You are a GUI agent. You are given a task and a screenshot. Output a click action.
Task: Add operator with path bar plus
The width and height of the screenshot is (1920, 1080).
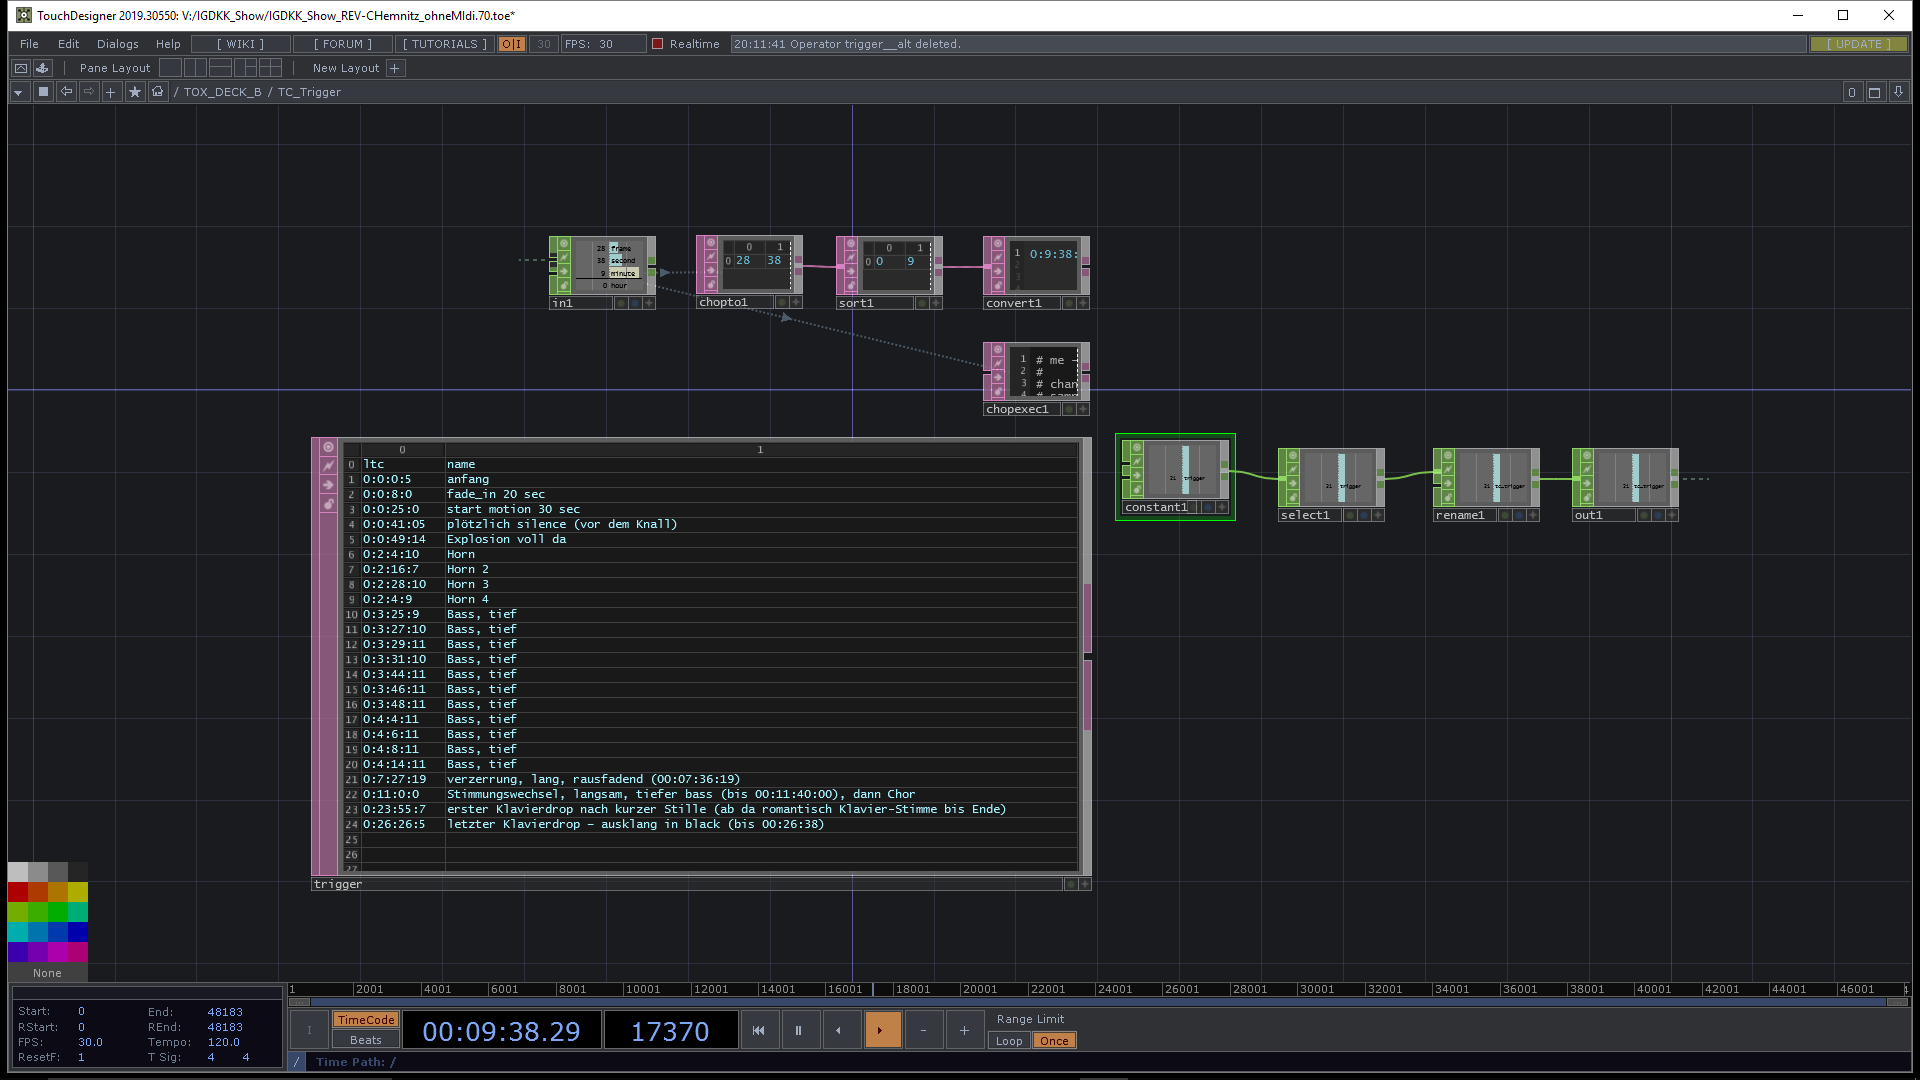point(111,92)
